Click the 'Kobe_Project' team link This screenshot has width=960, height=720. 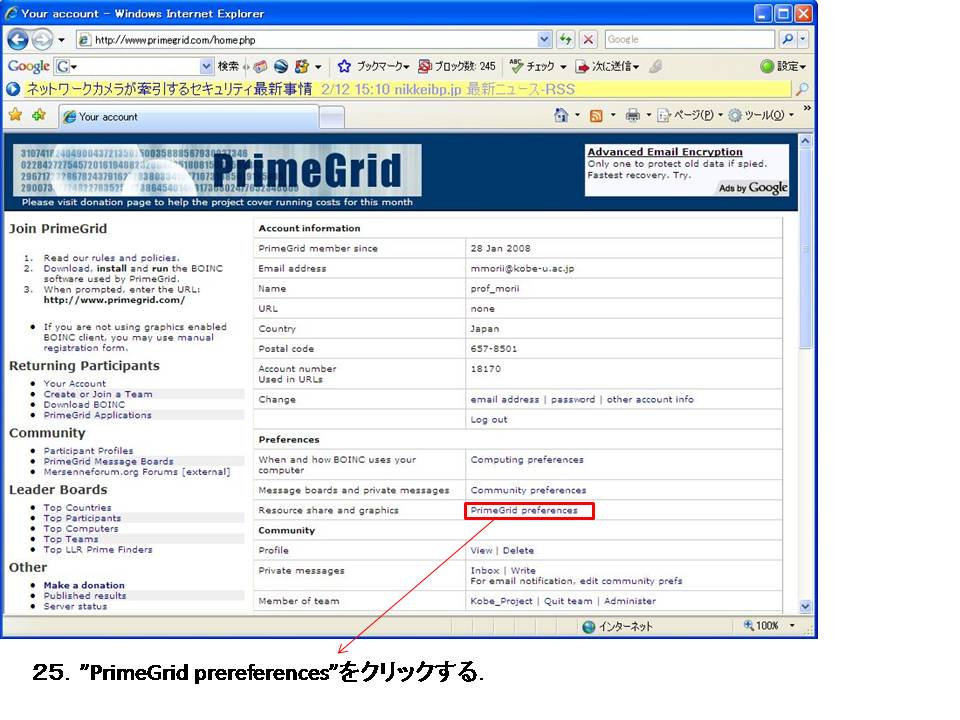501,601
